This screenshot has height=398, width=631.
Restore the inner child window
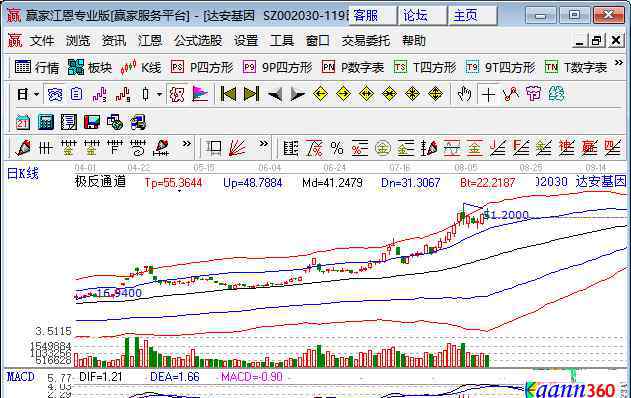pos(597,41)
